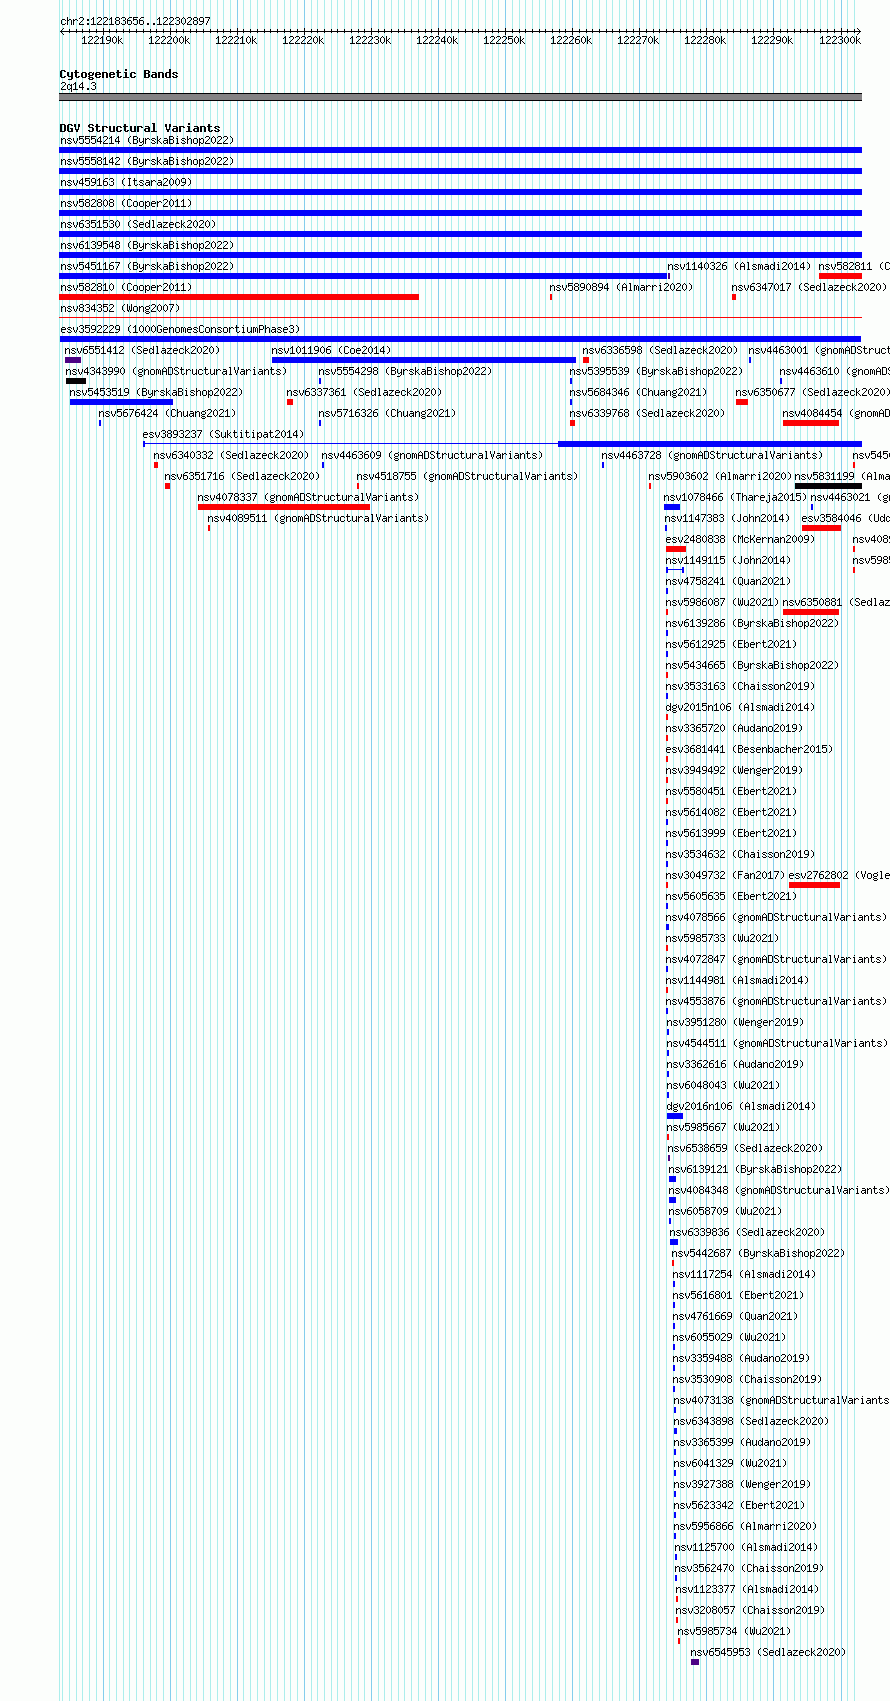
Task: Select nsv6347017 (Sedlazeck2020) label
Action: (x=810, y=288)
